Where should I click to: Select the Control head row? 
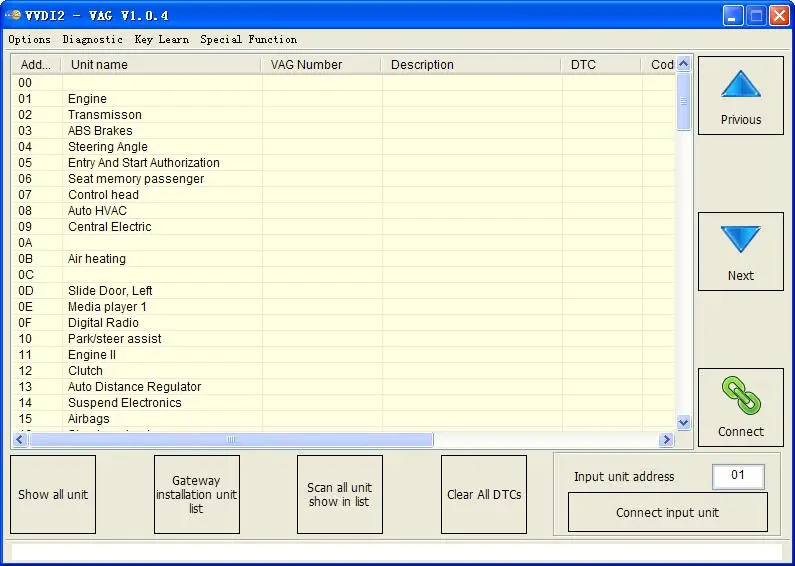click(x=344, y=195)
